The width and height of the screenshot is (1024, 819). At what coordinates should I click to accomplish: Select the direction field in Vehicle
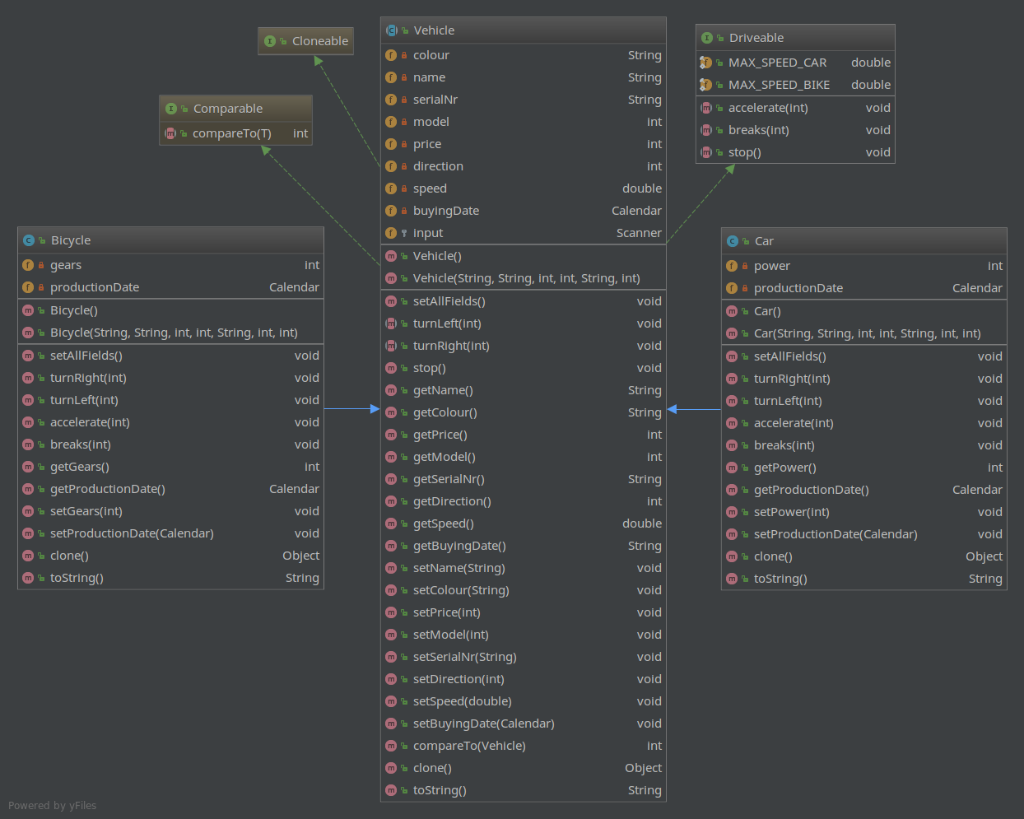[x=523, y=167]
